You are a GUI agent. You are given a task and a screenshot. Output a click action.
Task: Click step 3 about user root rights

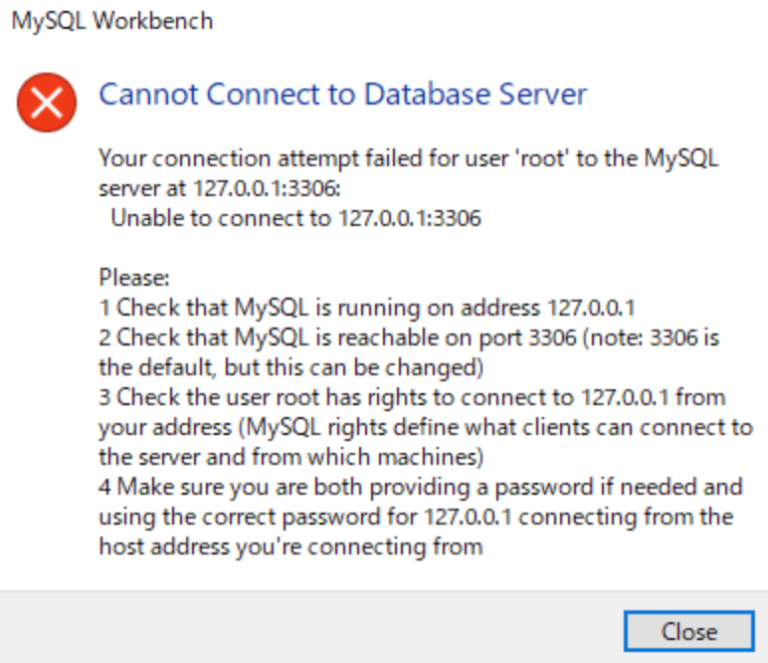click(412, 397)
